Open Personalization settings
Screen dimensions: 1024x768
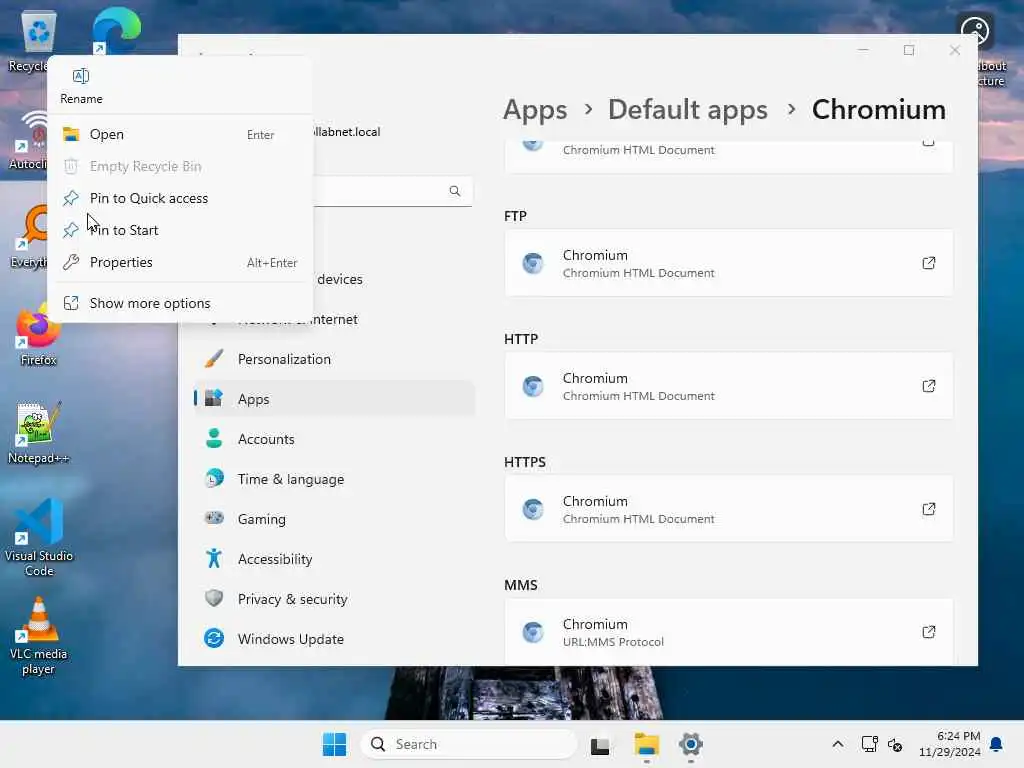click(x=334, y=359)
